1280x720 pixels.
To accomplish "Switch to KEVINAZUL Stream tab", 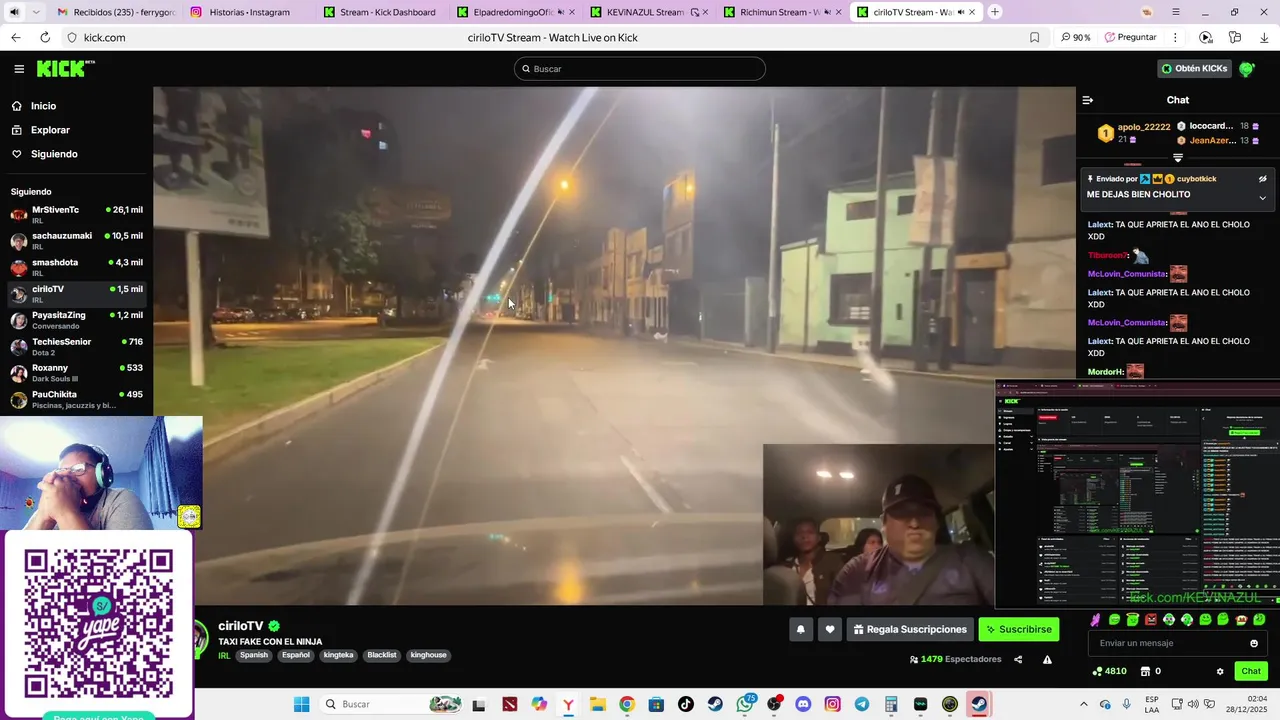I will (645, 12).
